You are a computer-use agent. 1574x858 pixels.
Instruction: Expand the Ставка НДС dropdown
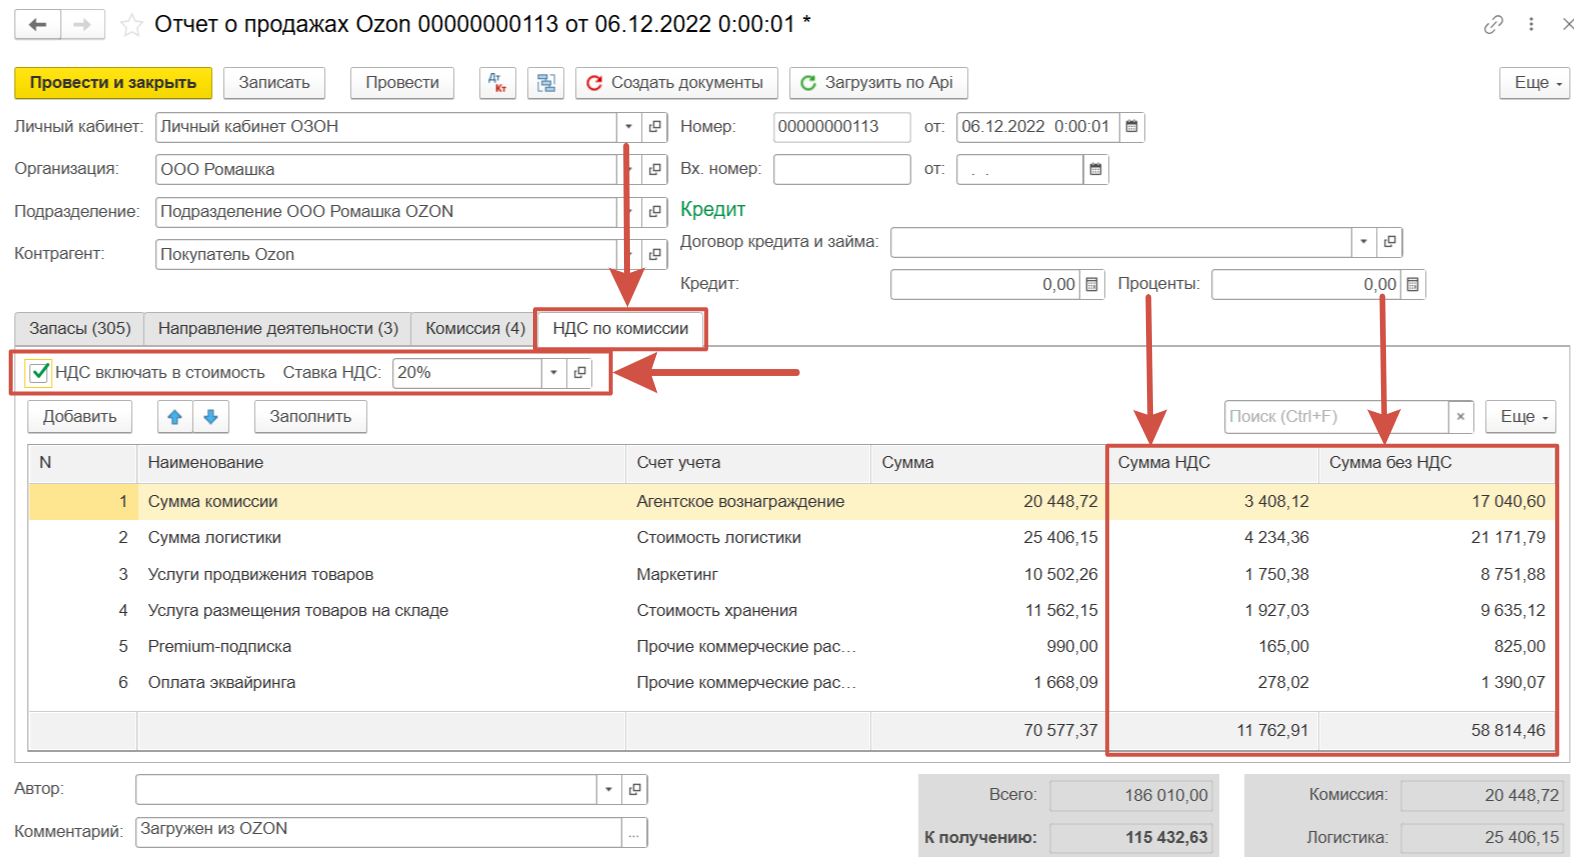(554, 373)
